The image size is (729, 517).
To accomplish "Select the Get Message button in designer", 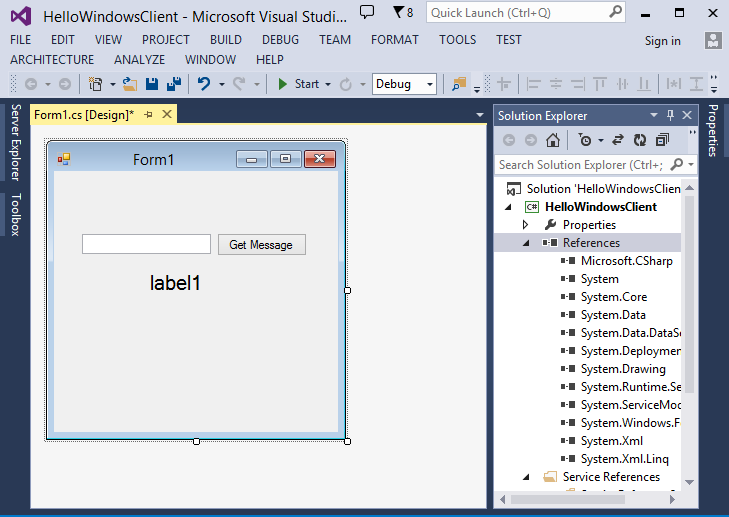I will pyautogui.click(x=262, y=245).
